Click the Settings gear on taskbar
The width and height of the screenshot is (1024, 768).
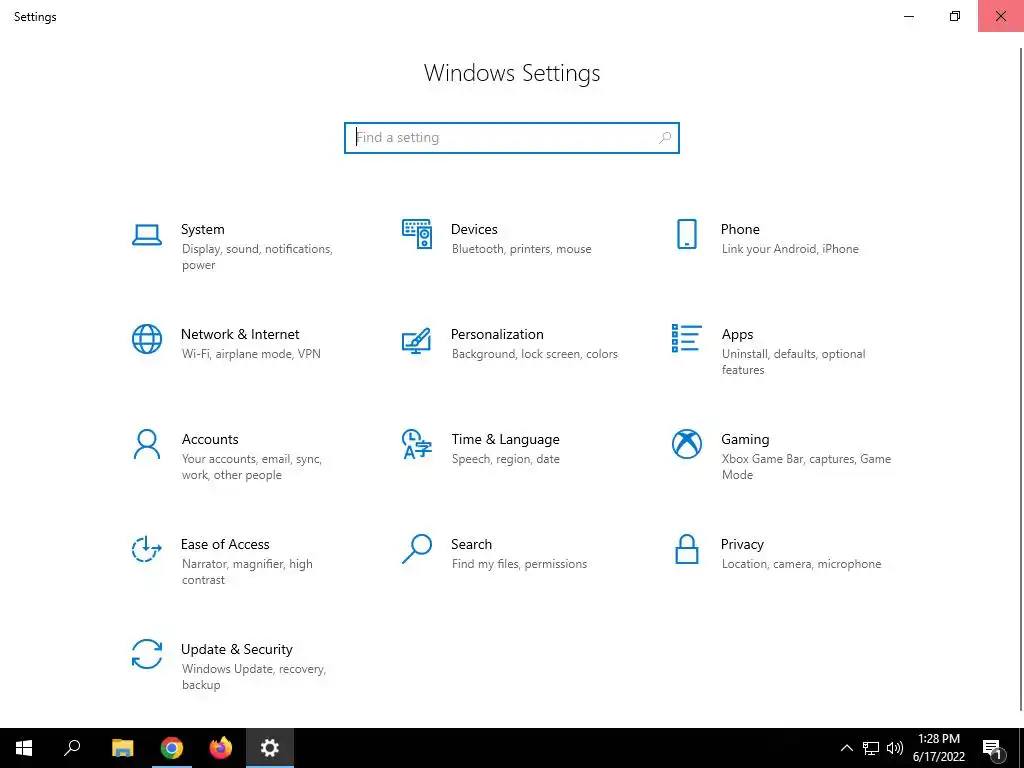[270, 748]
